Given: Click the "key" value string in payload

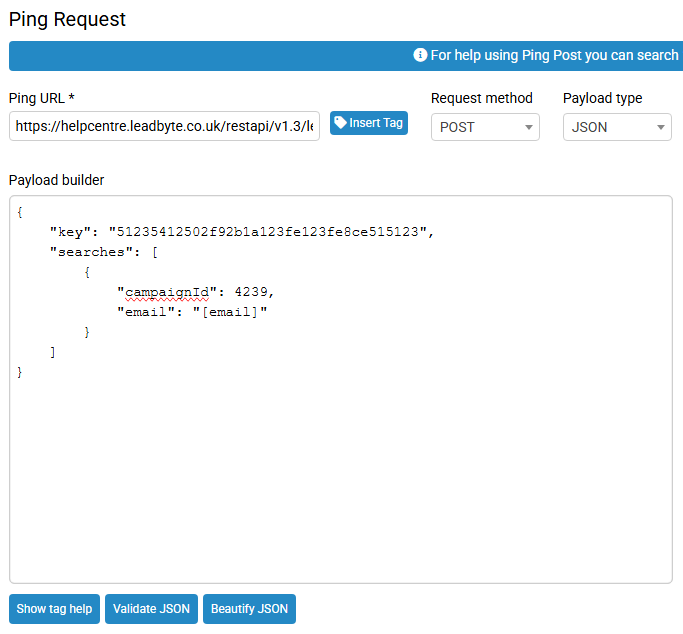Looking at the screenshot, I should [x=267, y=232].
